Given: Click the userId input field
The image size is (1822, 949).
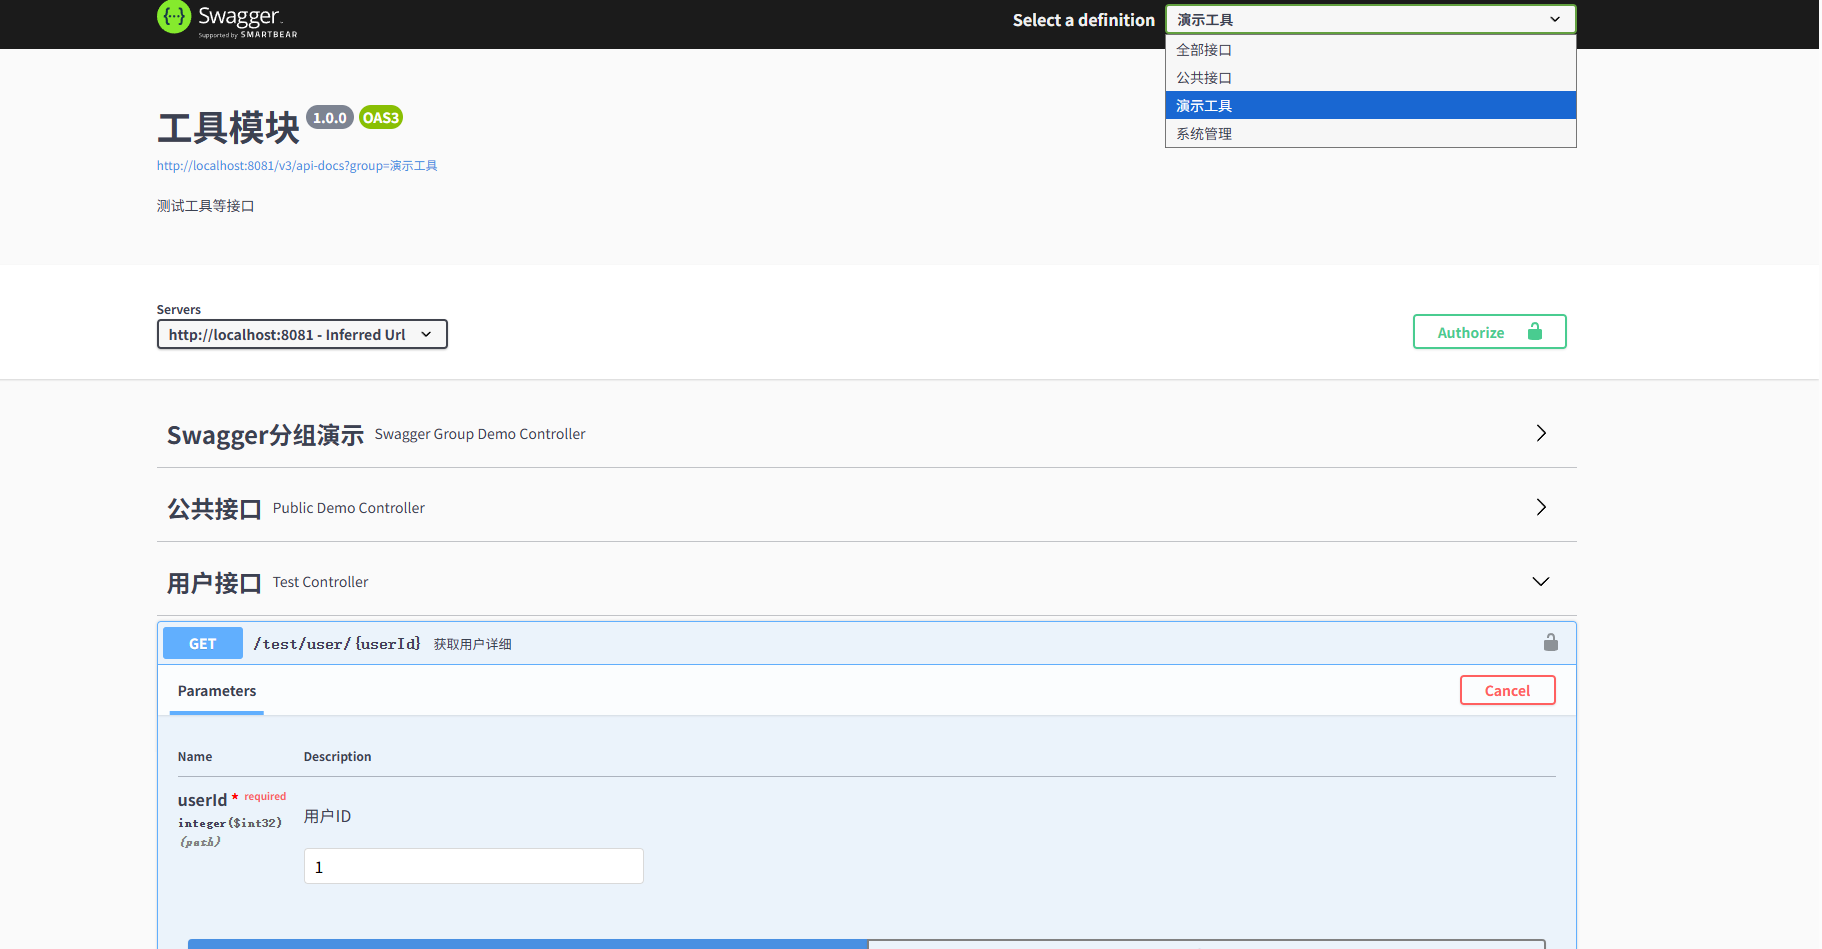Looking at the screenshot, I should tap(474, 866).
